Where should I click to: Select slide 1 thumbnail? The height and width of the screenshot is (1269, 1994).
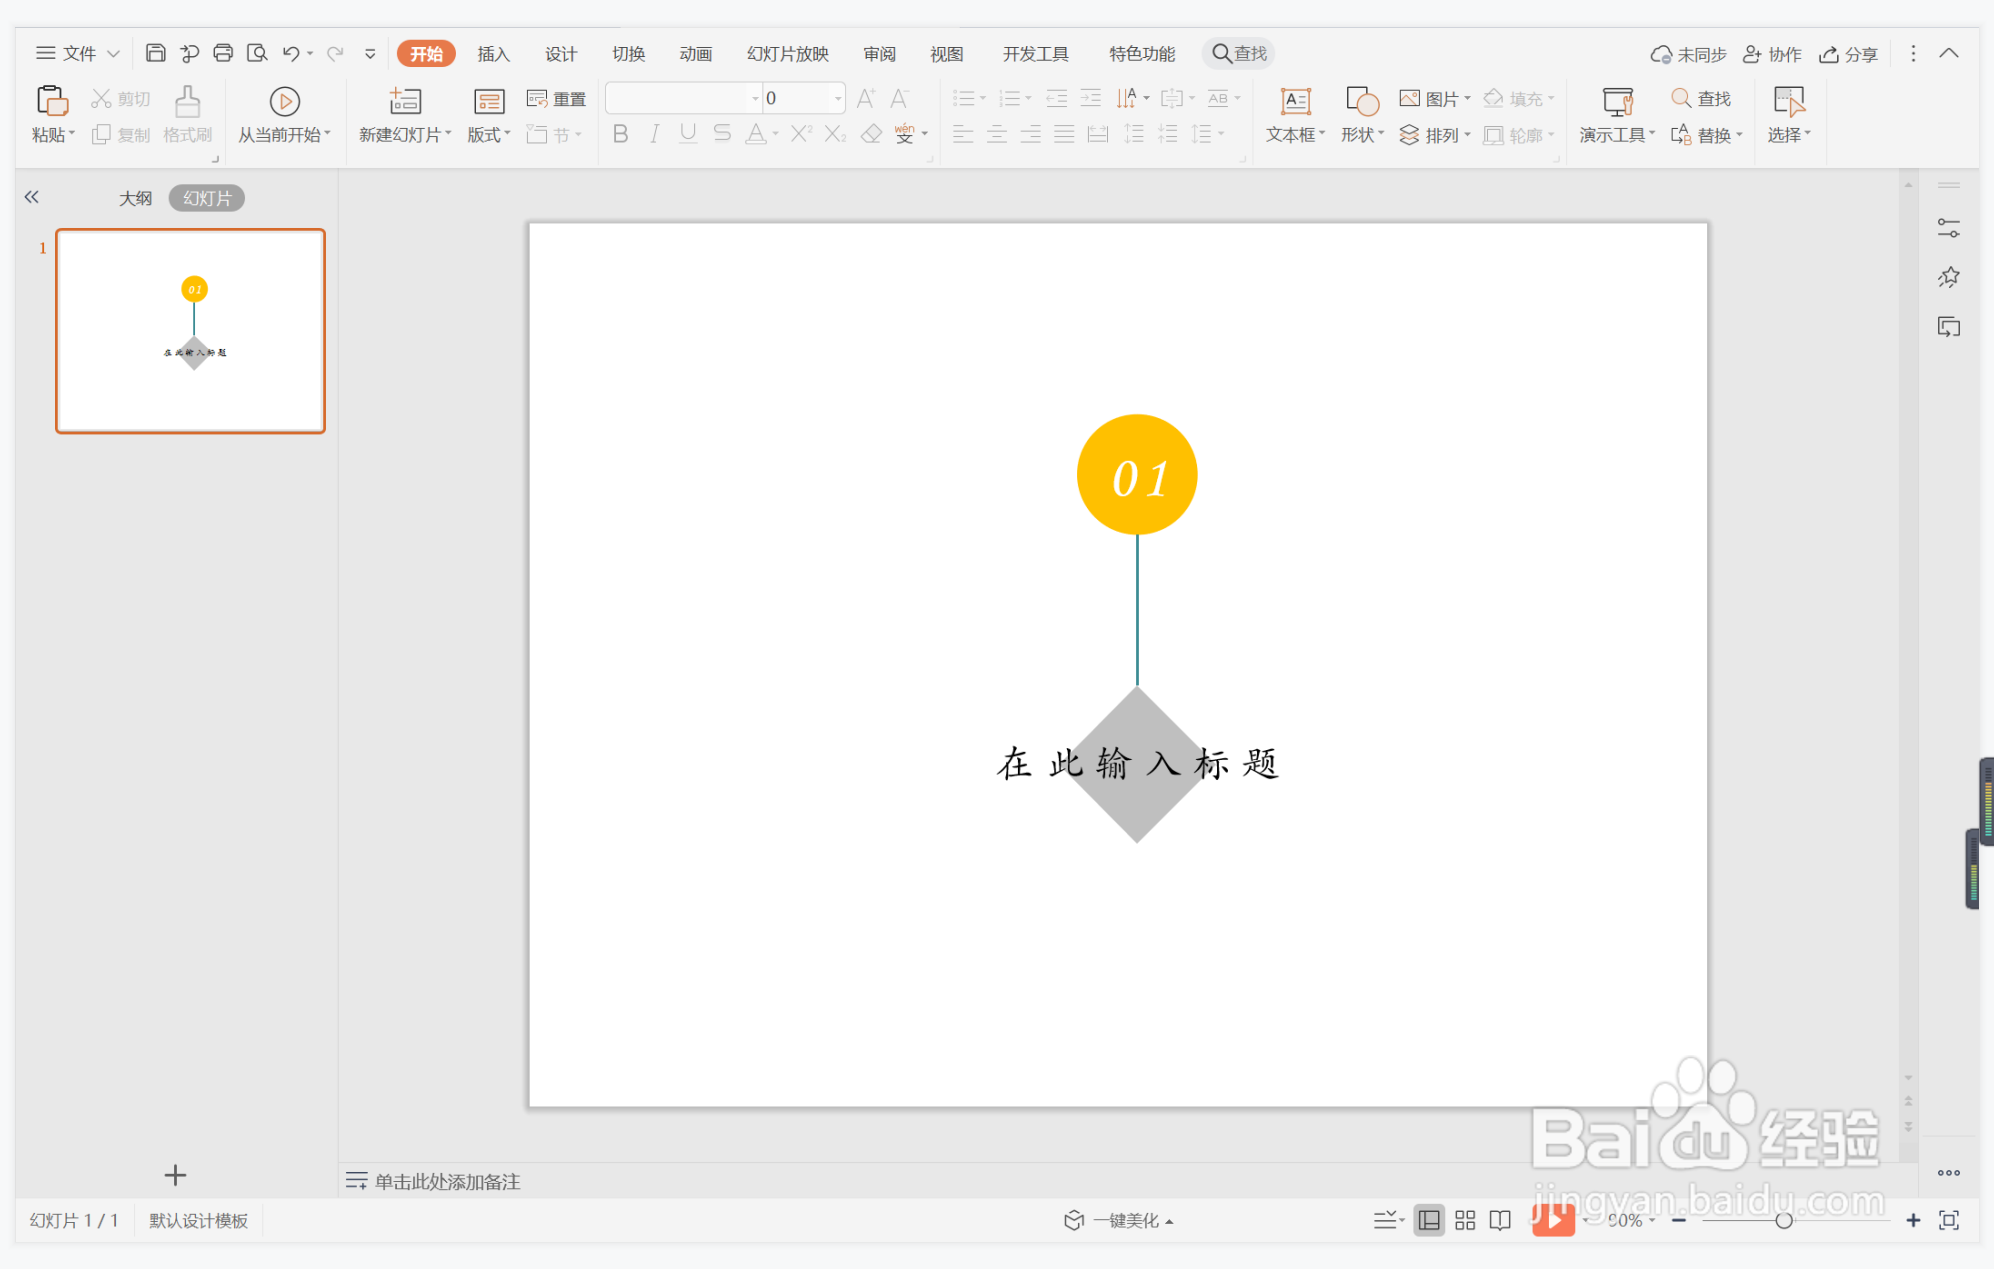pos(190,331)
